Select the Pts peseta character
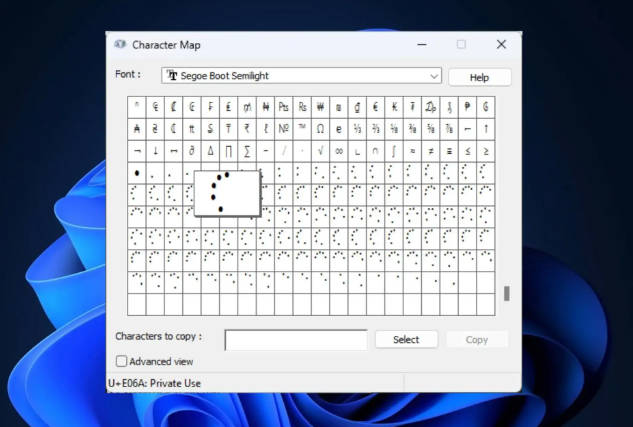 (x=283, y=107)
